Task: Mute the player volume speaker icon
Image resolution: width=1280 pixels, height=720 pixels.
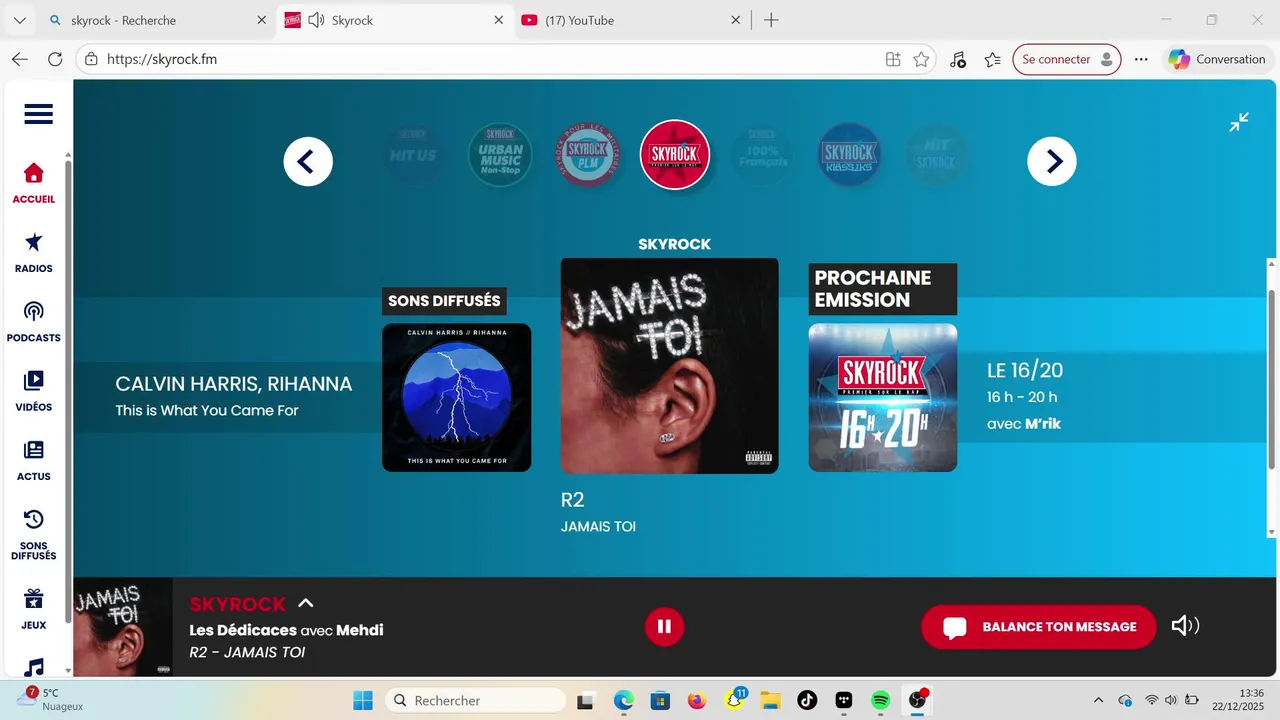Action: tap(1185, 626)
